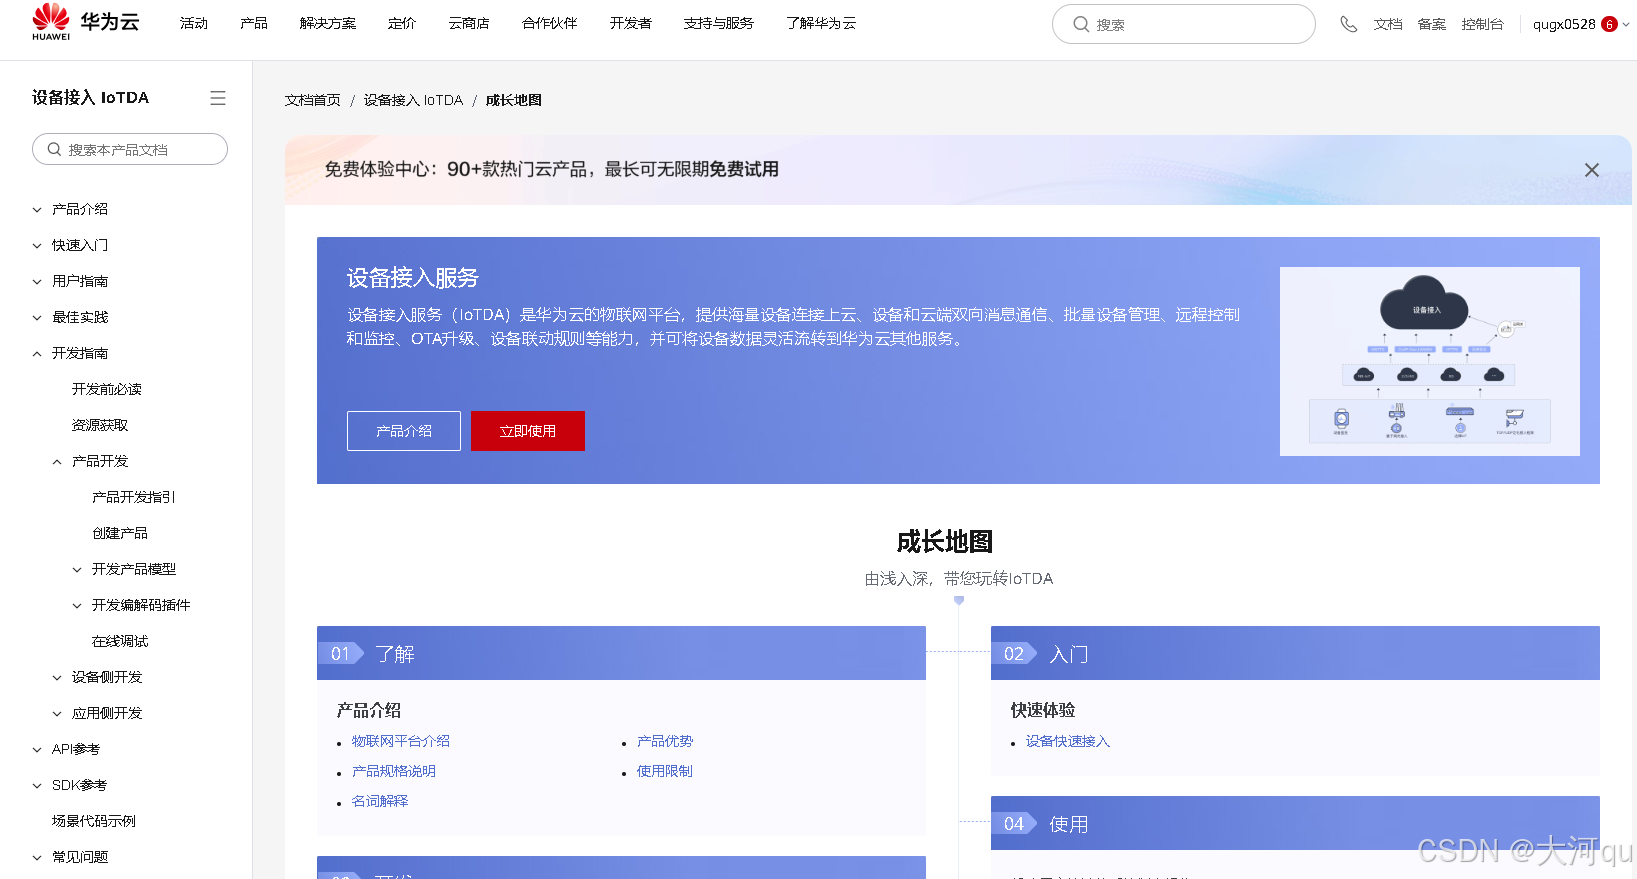Open 产品规格说明 link
The width and height of the screenshot is (1637, 879).
point(394,771)
